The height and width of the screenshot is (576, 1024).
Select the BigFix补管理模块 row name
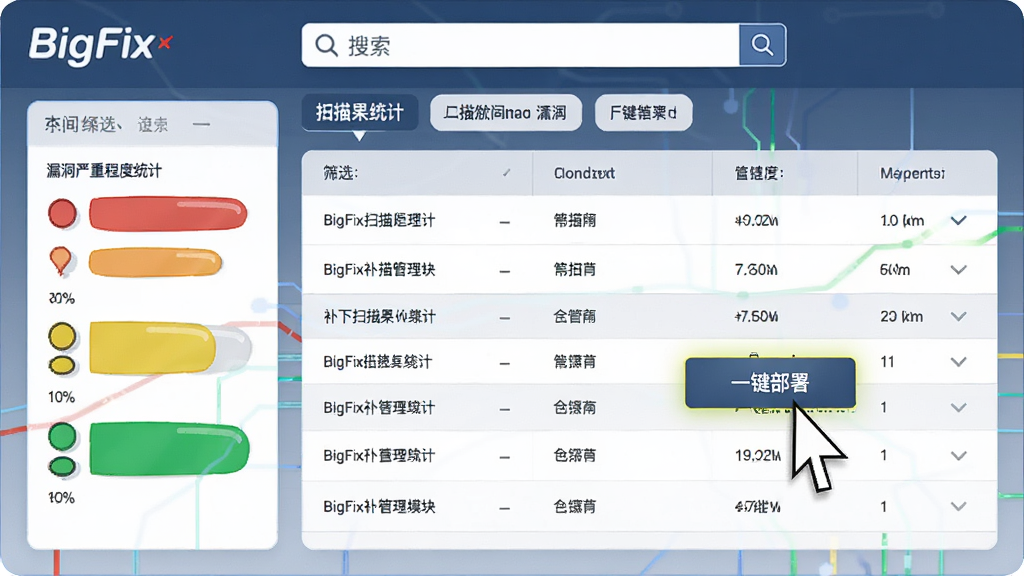pos(379,506)
